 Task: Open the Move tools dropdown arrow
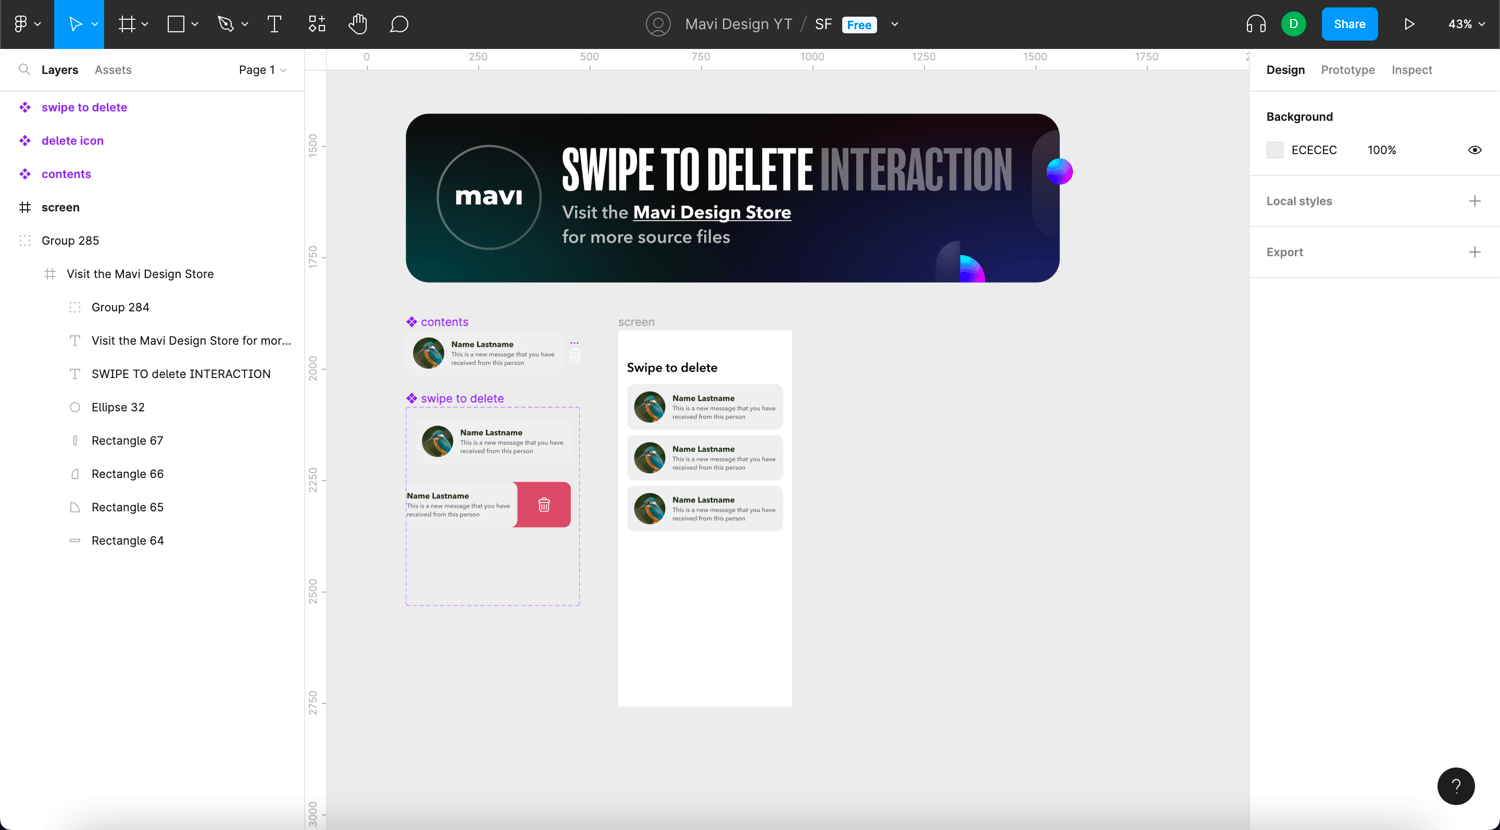(x=96, y=24)
